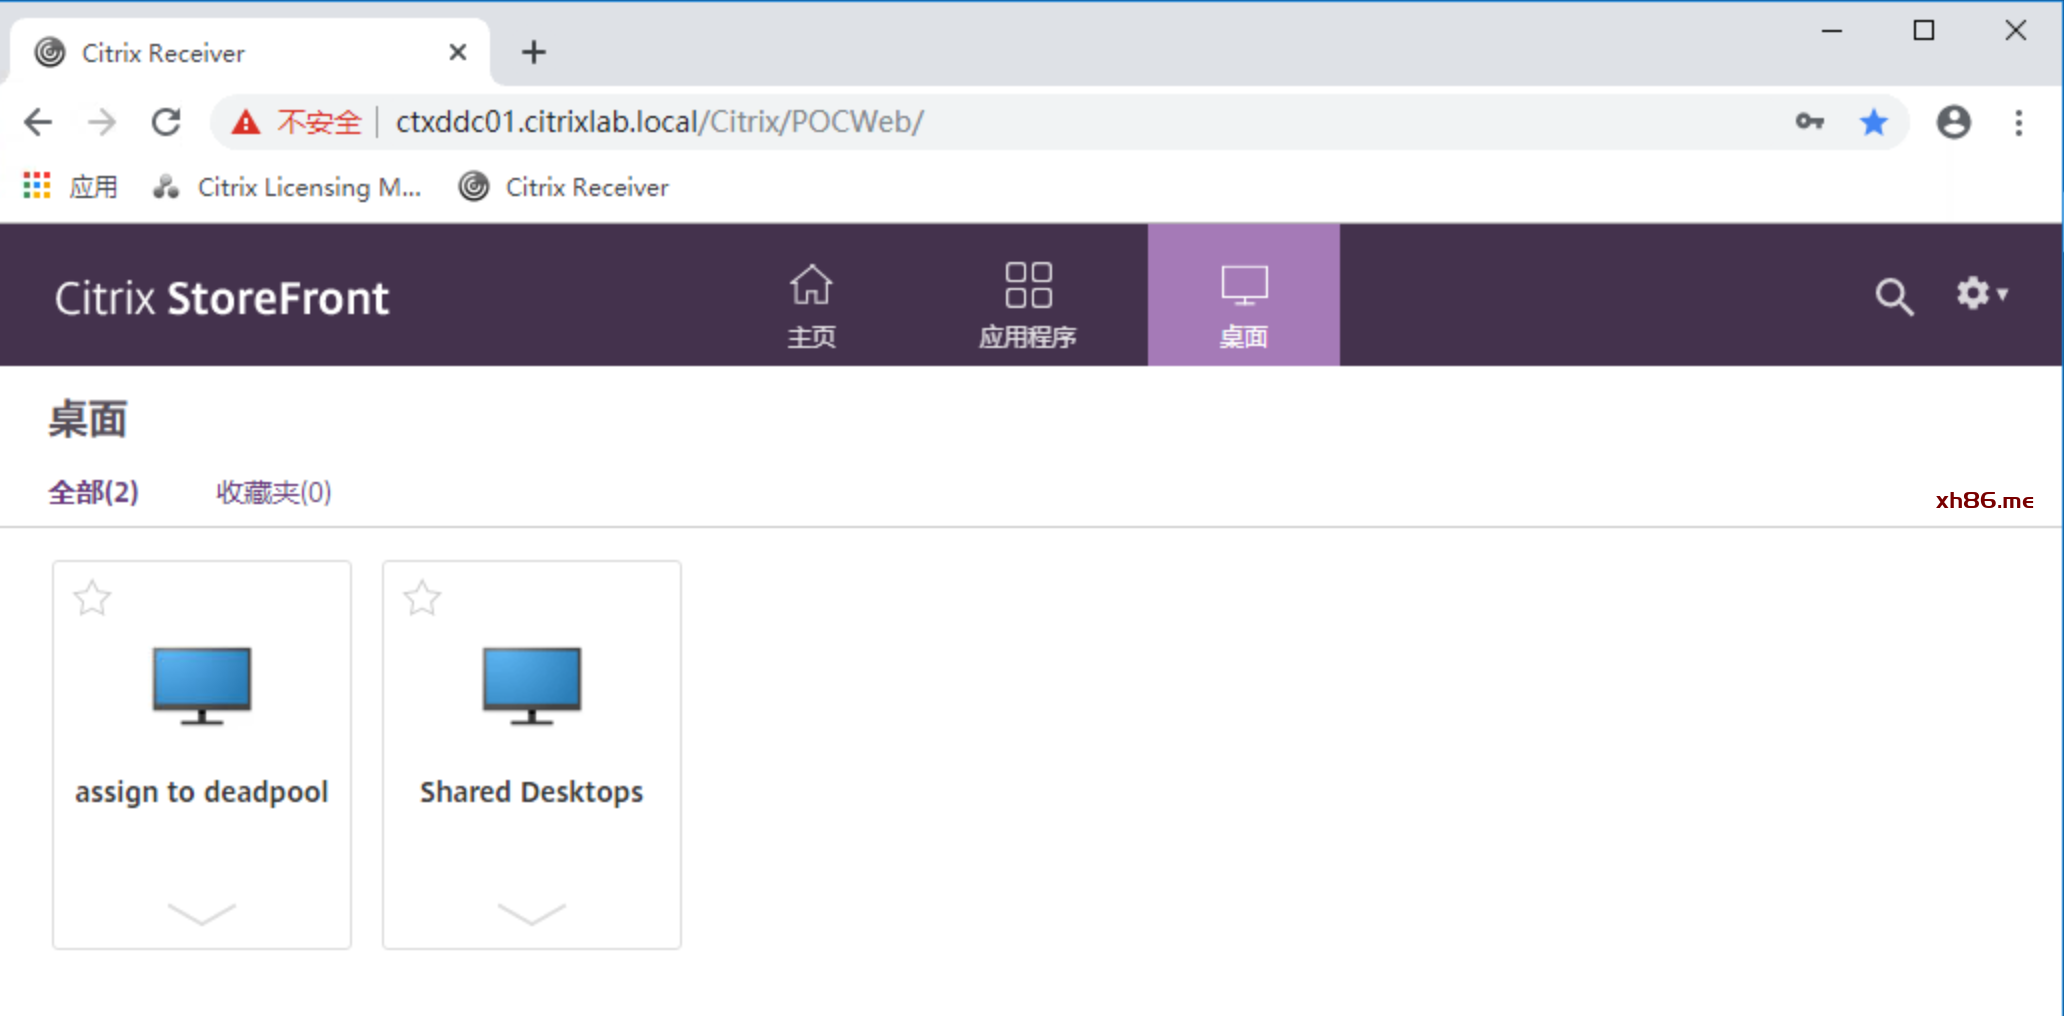Open the saved password key icon

(x=1809, y=122)
